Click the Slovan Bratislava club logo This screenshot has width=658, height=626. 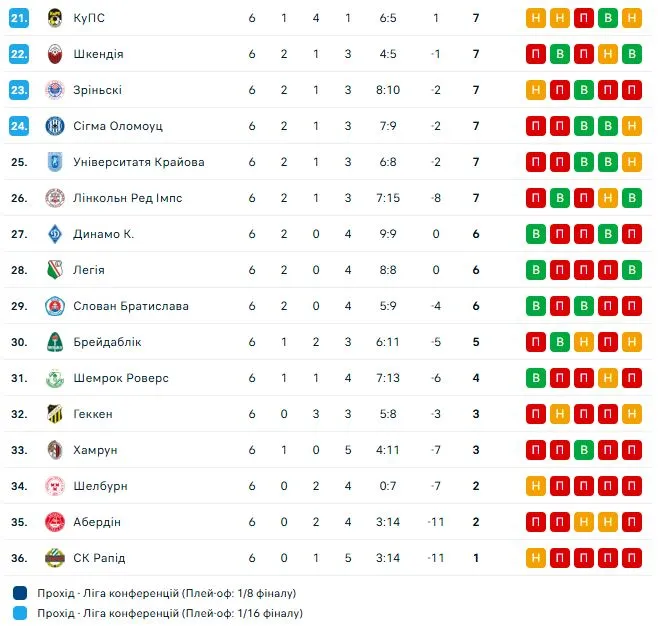[x=55, y=306]
